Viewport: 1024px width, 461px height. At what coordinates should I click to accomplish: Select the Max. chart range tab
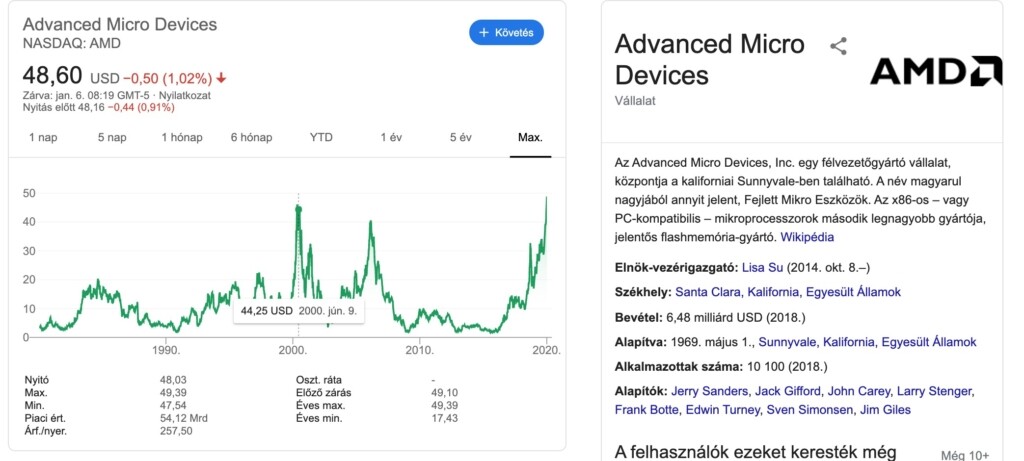tap(530, 137)
